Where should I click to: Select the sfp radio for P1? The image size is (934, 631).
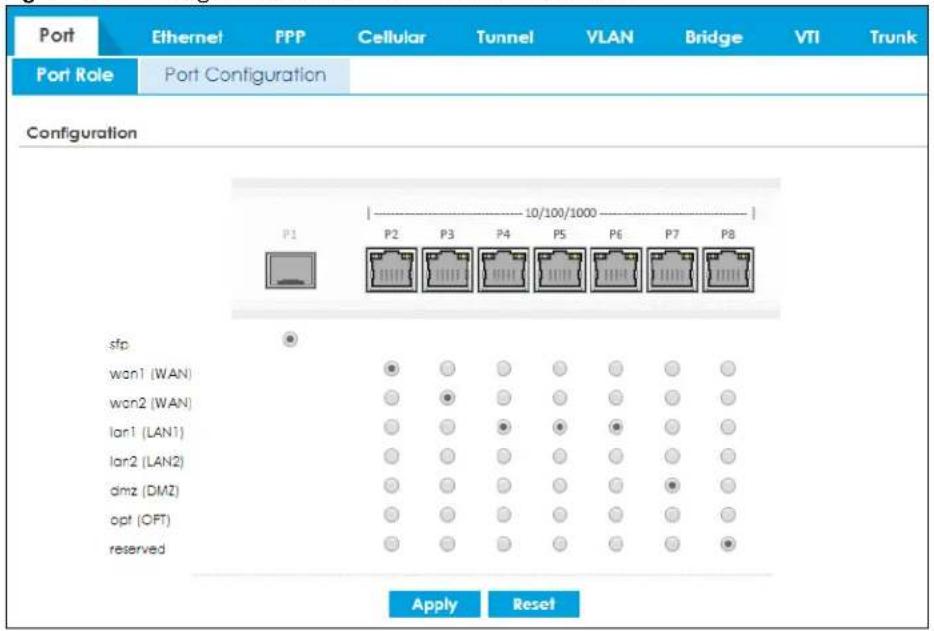coord(290,339)
